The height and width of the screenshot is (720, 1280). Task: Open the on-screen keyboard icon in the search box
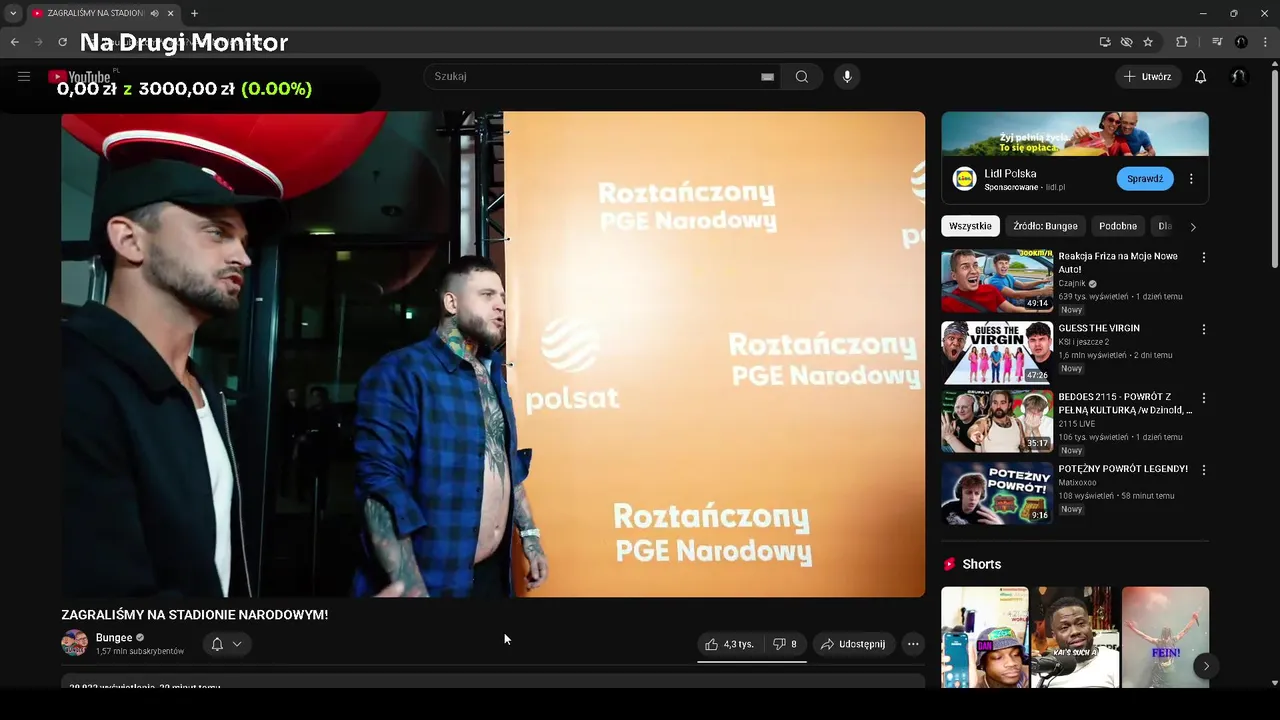point(767,77)
